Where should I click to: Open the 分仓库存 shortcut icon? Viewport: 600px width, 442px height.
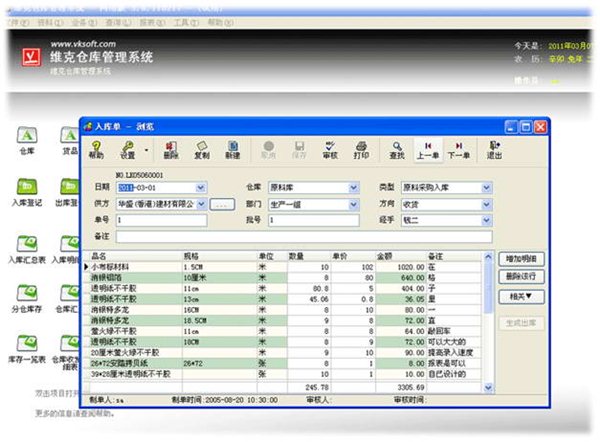[27, 298]
